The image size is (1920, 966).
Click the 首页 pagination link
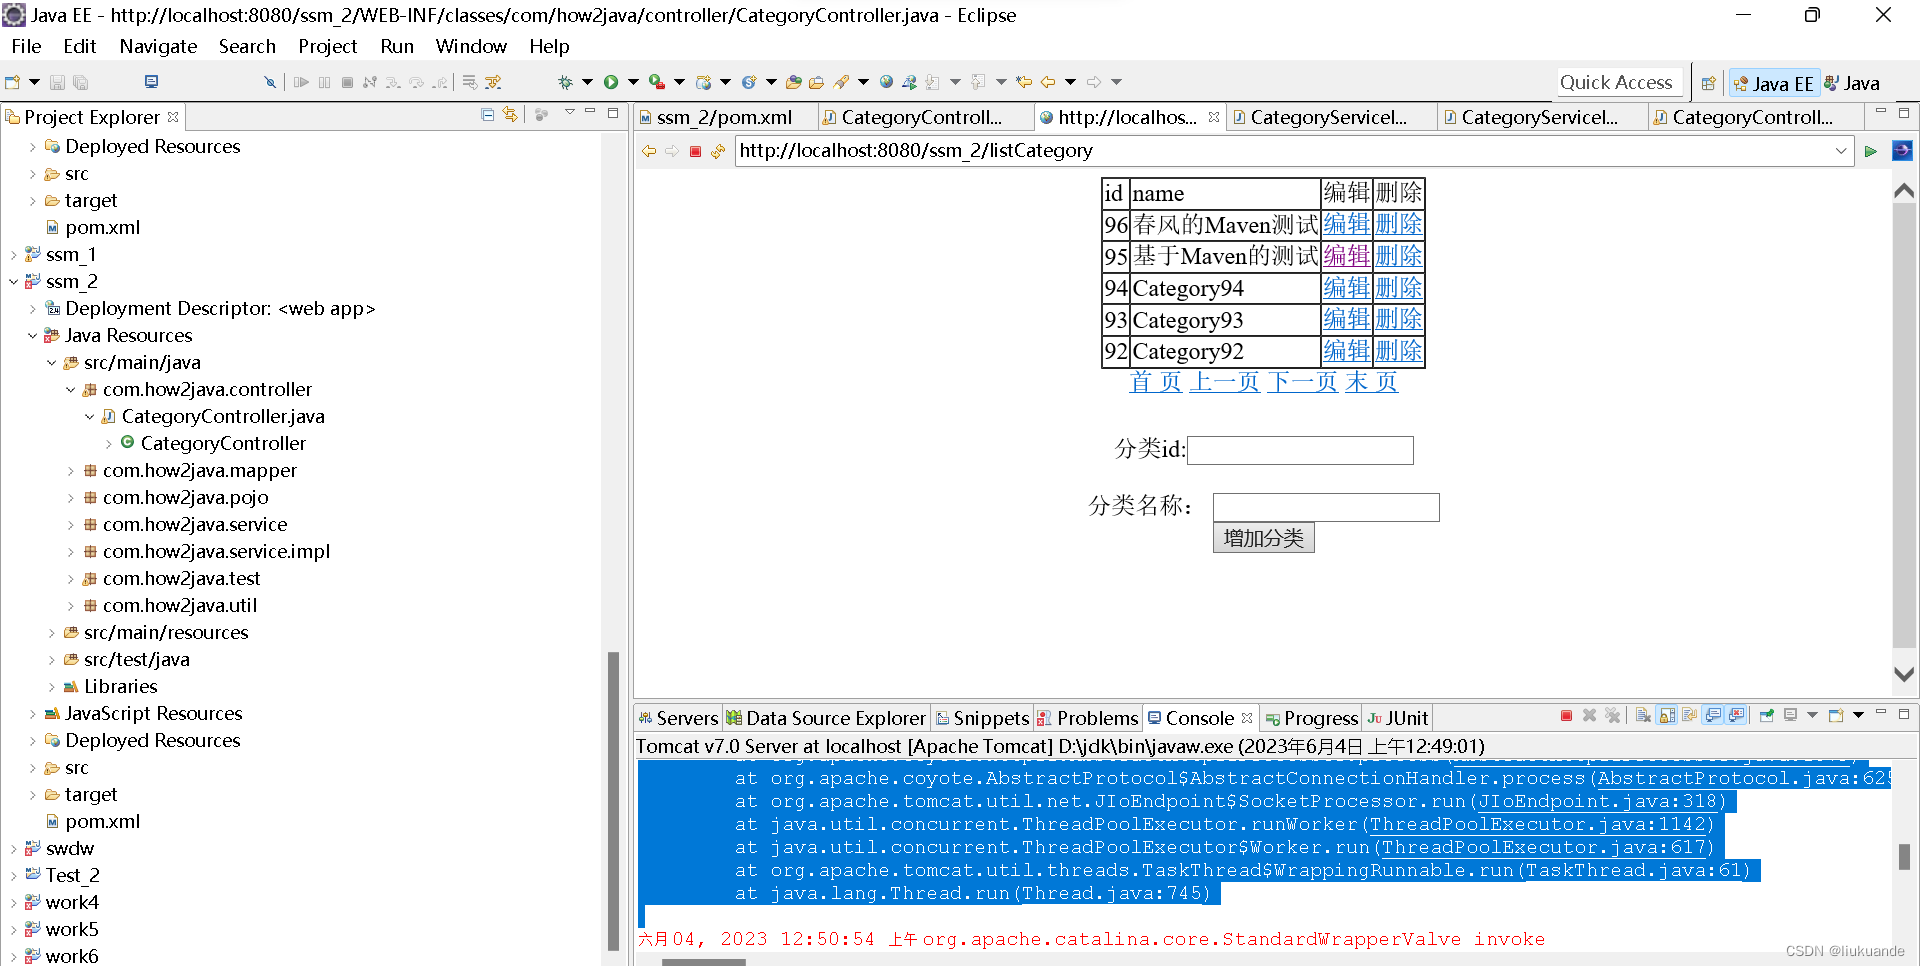[1156, 382]
